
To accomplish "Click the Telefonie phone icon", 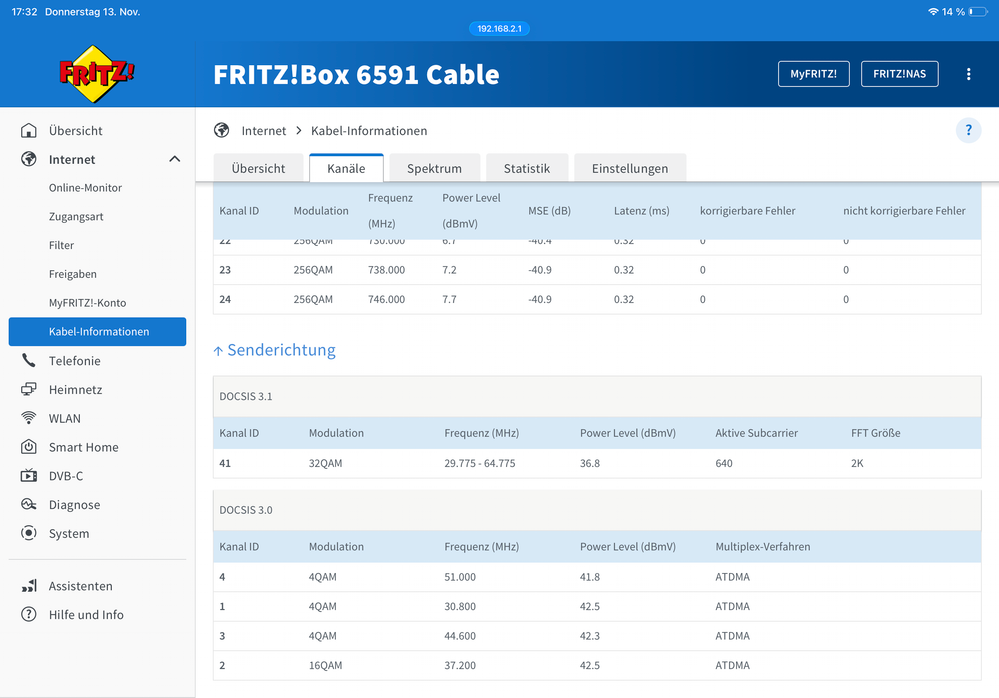I will point(29,361).
